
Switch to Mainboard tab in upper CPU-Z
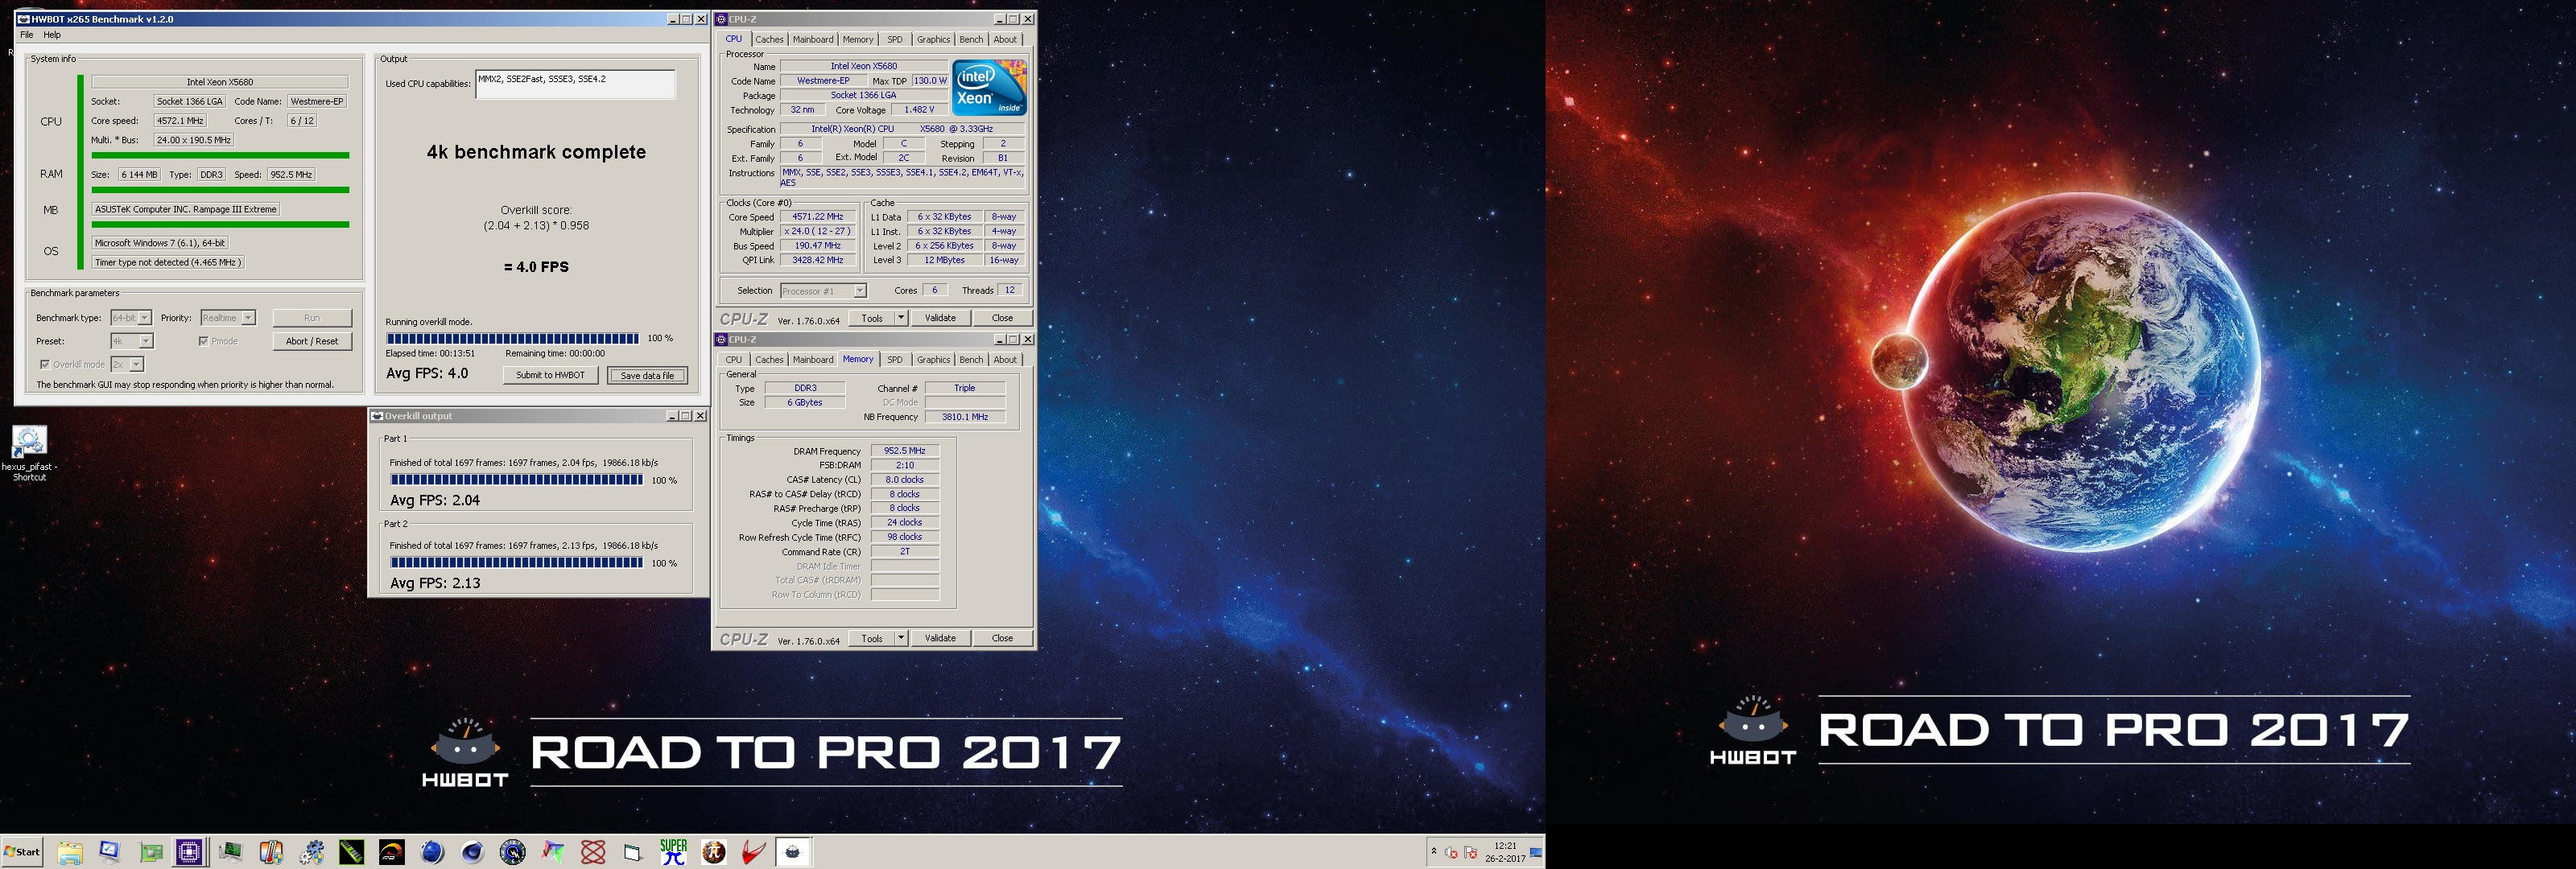point(813,39)
